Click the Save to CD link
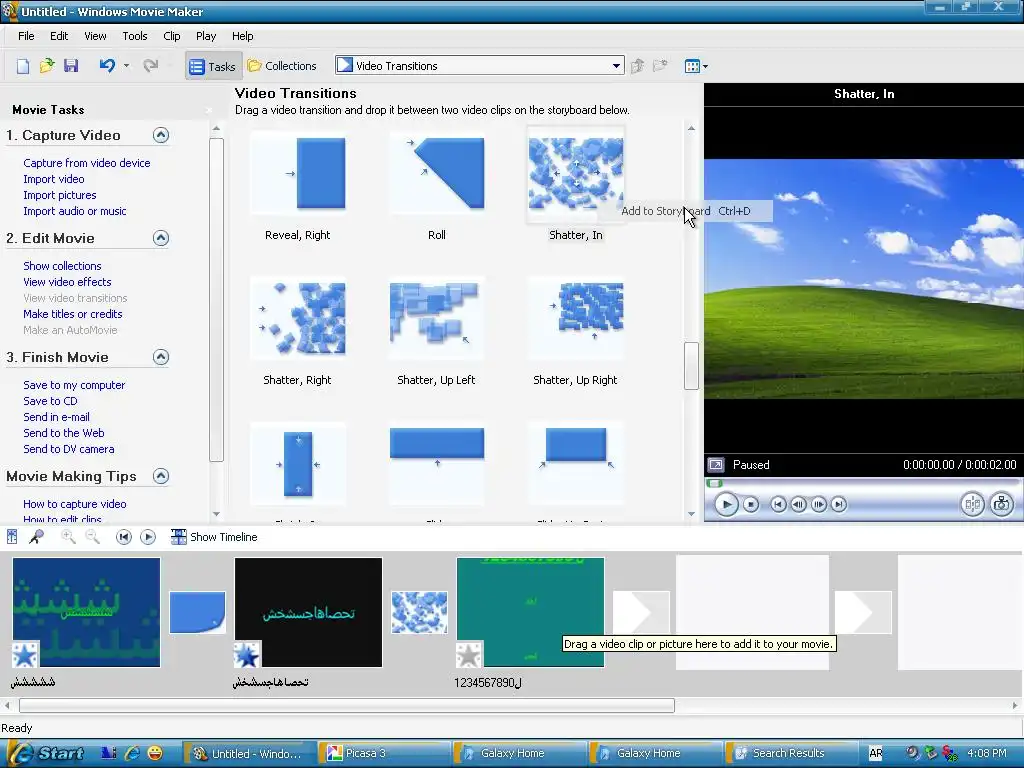 (x=50, y=401)
